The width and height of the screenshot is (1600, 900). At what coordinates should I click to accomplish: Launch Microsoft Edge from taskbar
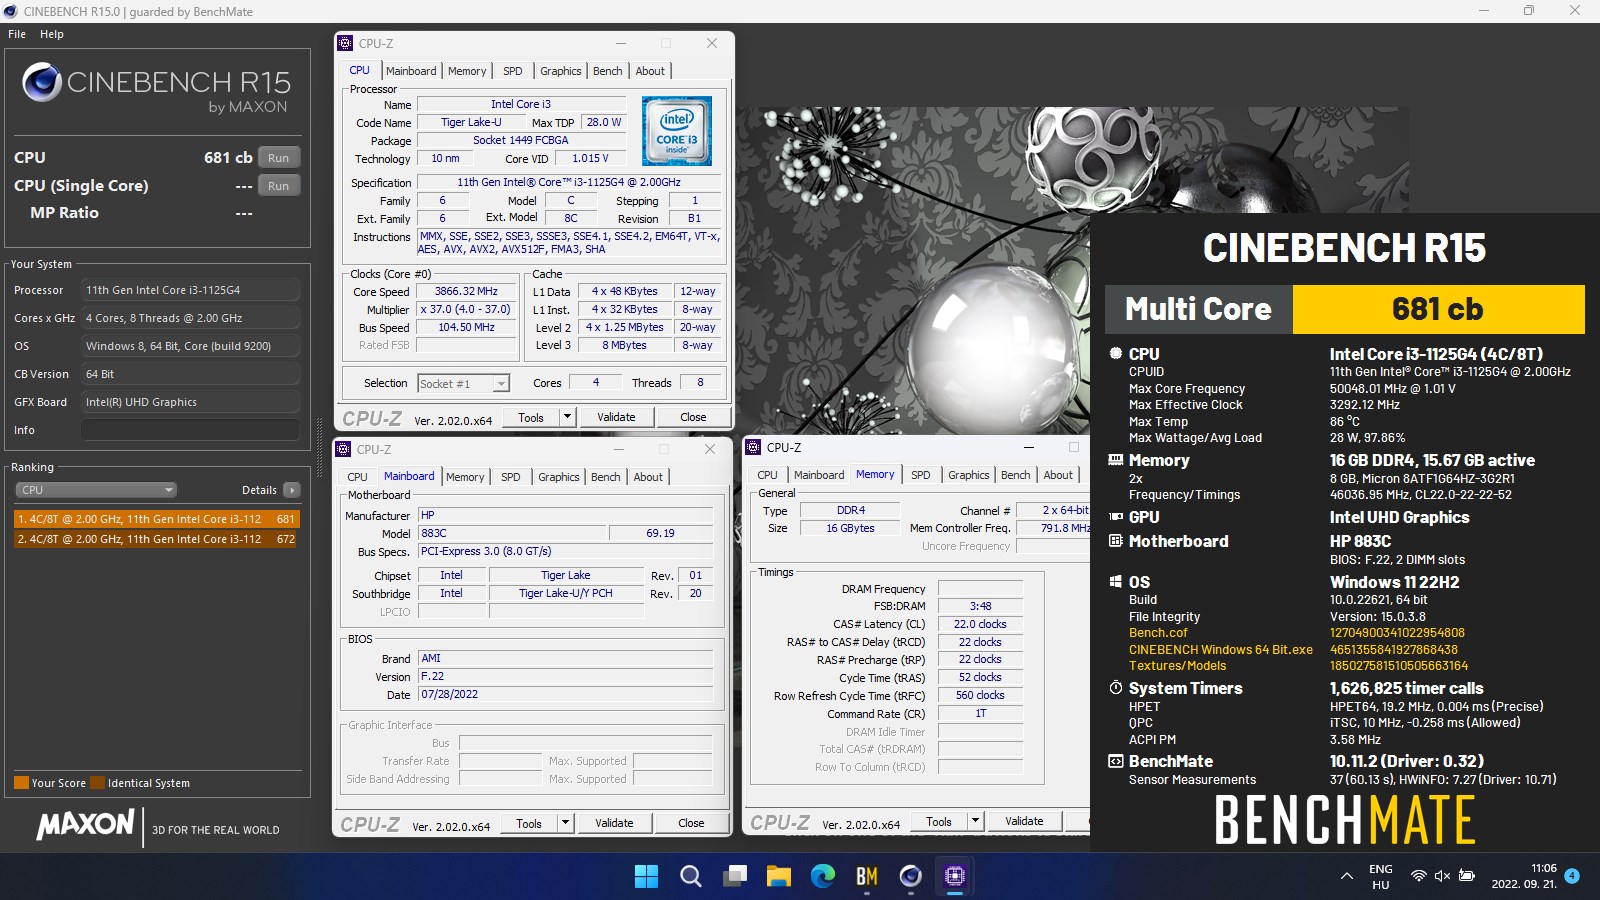[823, 877]
